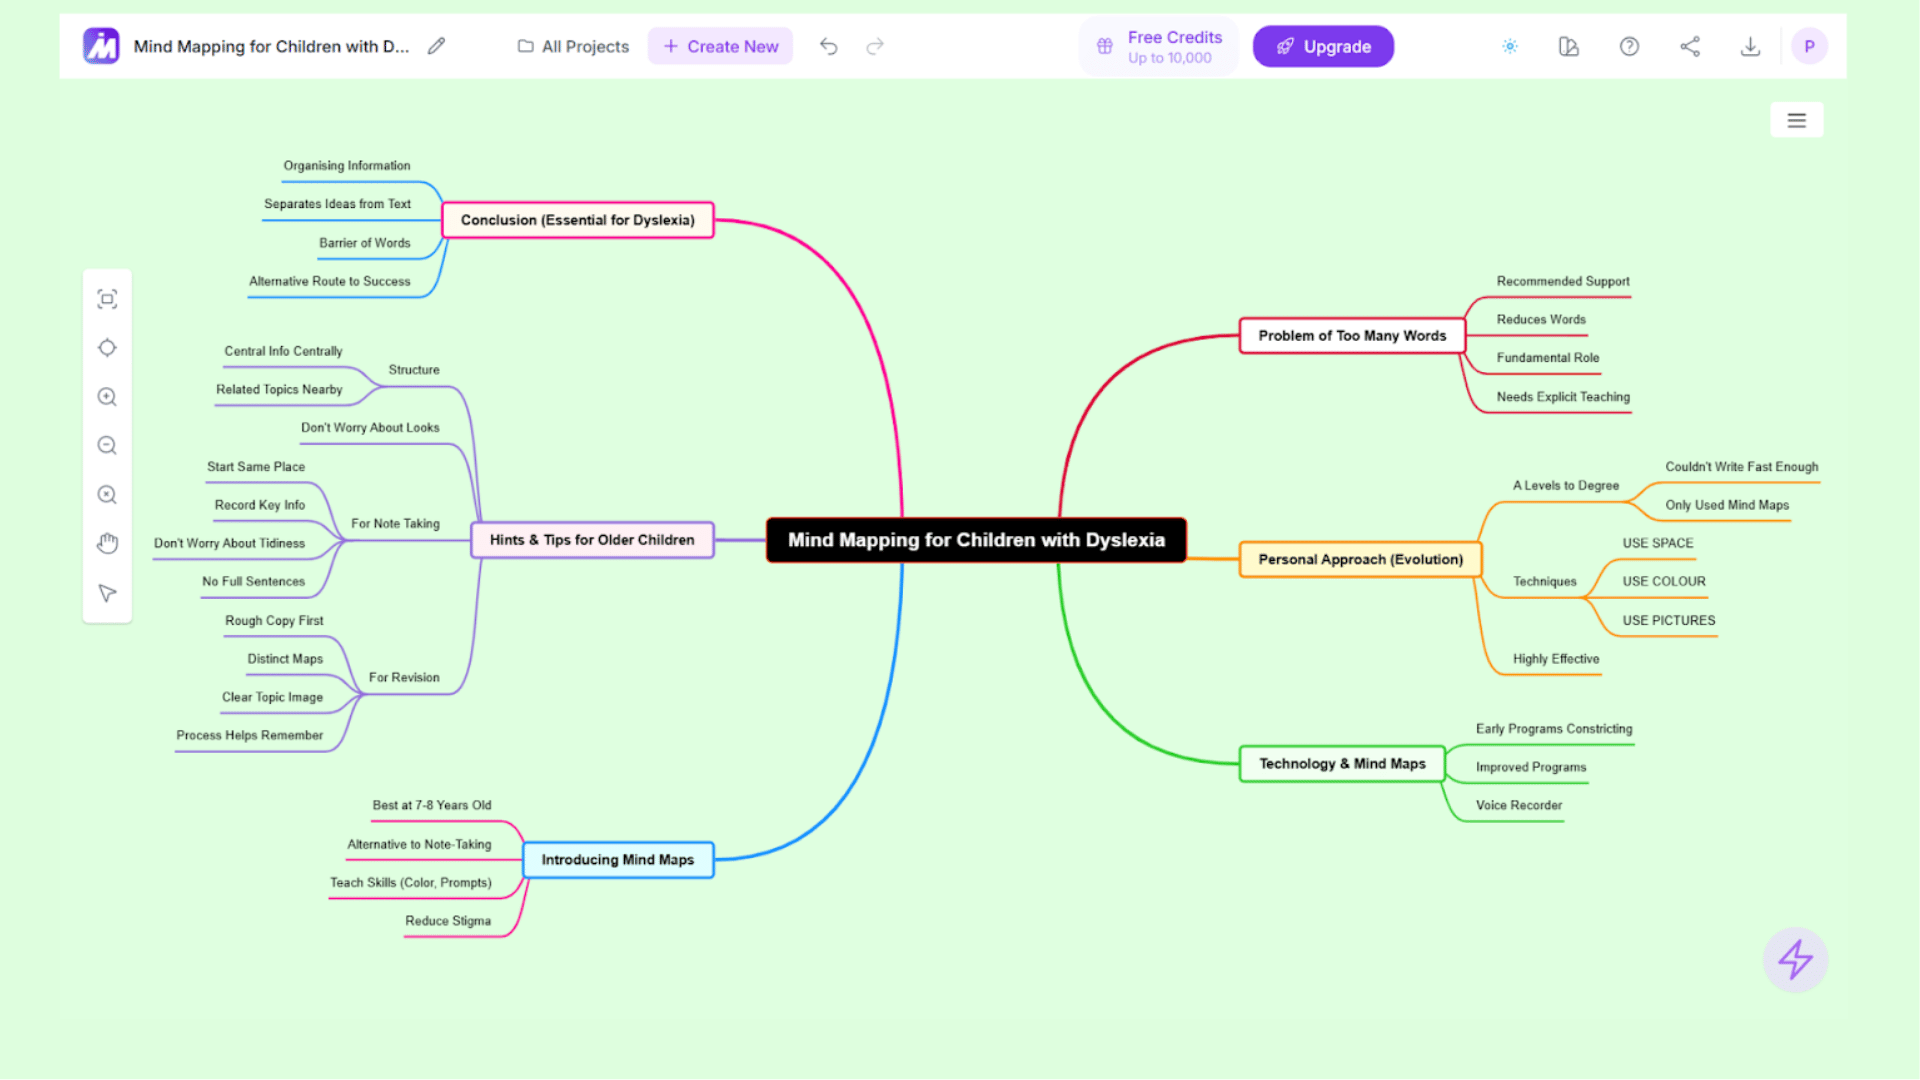Expand the Personal Approach (Evolution) branch
Viewport: 1920px width, 1080px height.
1360,559
